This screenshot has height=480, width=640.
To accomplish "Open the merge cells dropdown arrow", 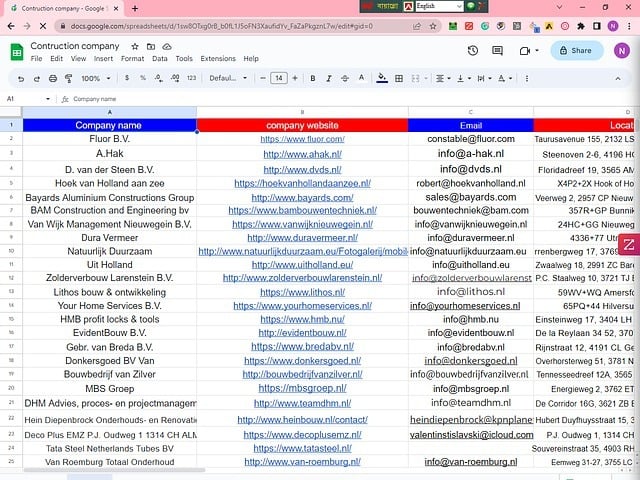I will (x=426, y=78).
